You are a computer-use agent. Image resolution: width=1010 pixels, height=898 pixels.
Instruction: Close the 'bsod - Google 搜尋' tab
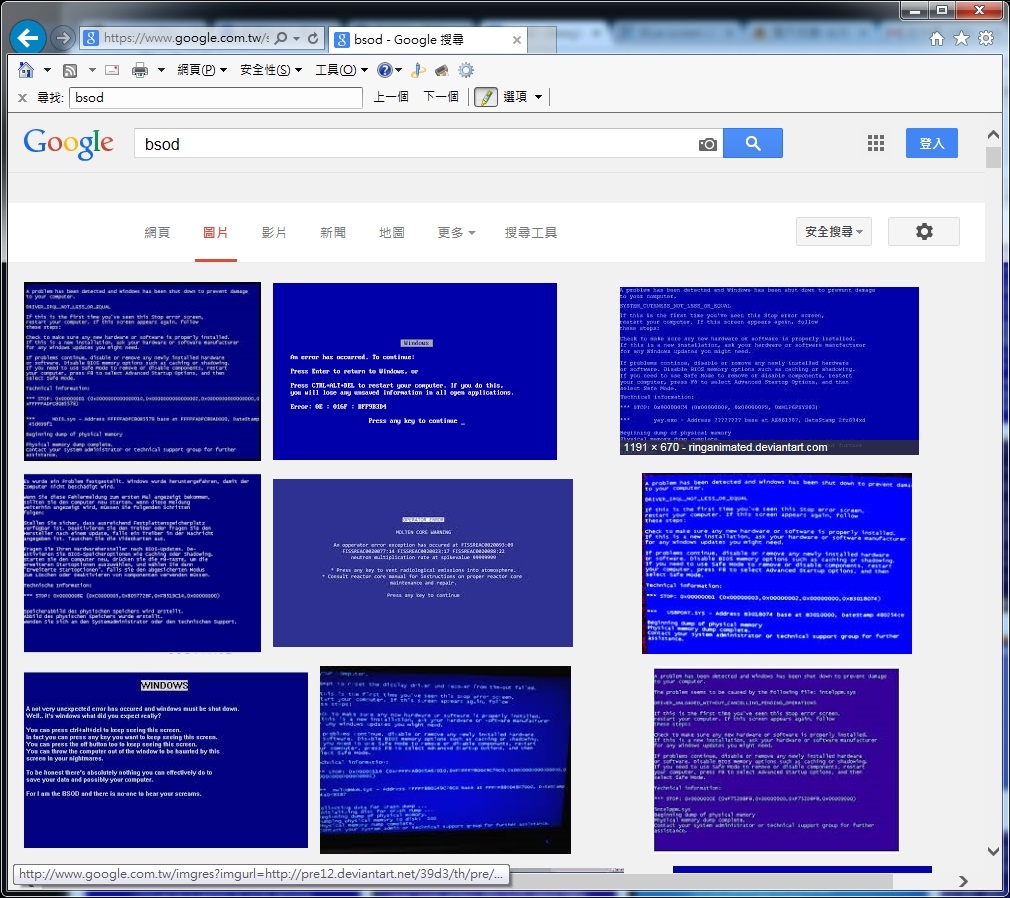(517, 40)
